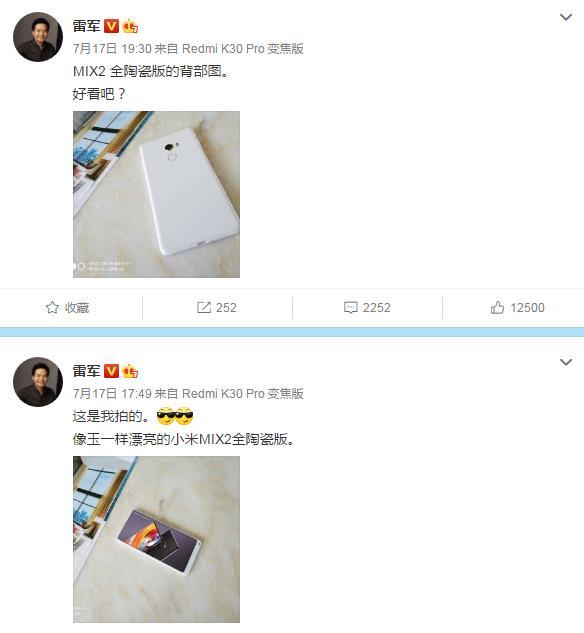This screenshot has width=584, height=633.
Task: Click the orange V verified badge on second post
Action: [111, 371]
